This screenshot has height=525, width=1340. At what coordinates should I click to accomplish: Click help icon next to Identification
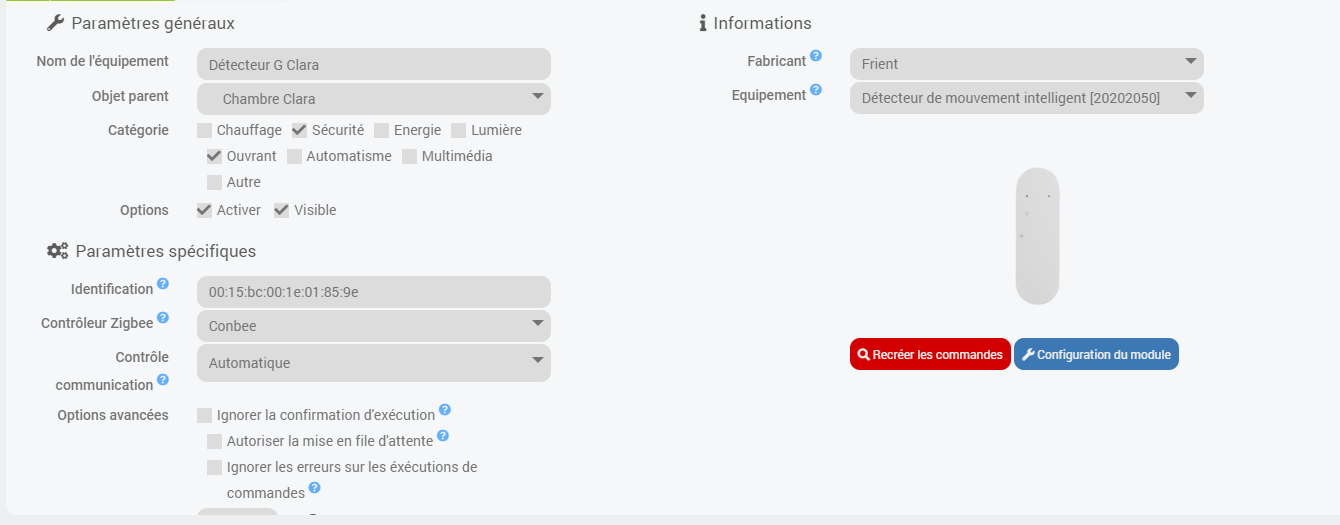coord(163,284)
